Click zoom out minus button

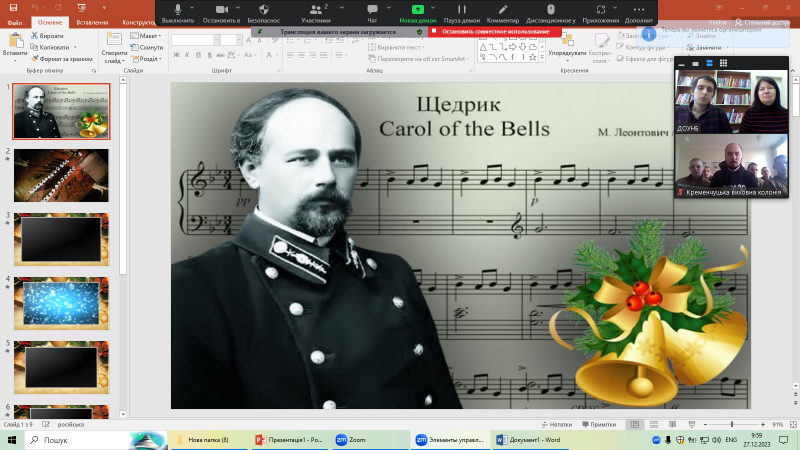pyautogui.click(x=705, y=424)
